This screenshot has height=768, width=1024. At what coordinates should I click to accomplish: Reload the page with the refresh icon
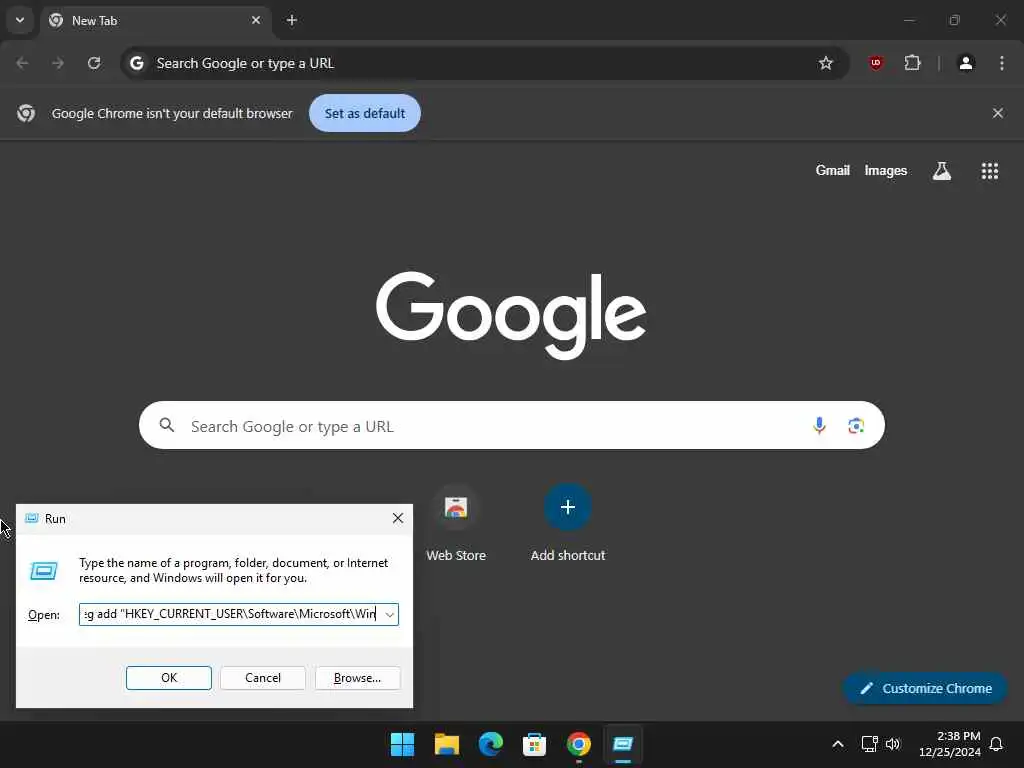coord(94,63)
